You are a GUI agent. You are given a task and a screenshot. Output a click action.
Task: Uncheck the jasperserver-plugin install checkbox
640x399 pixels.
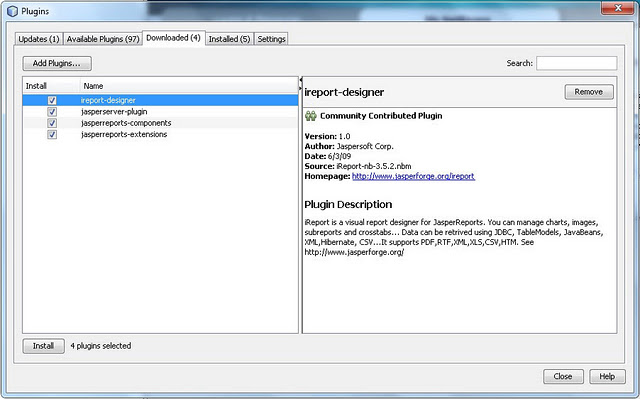[52, 112]
